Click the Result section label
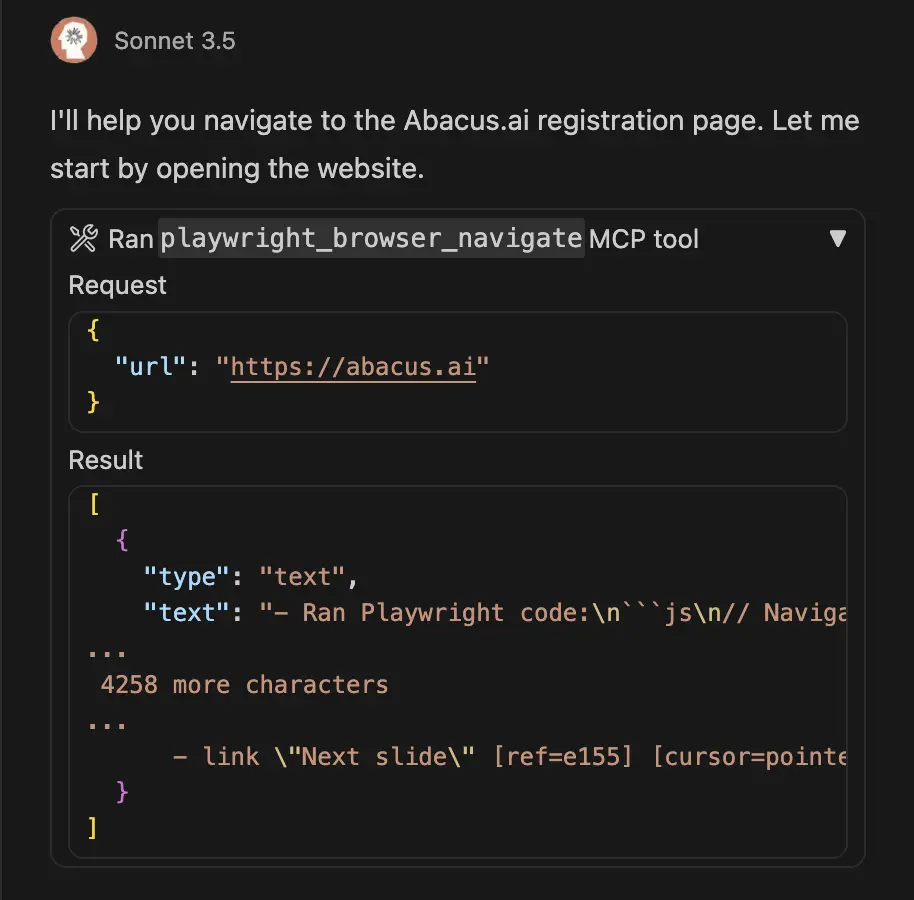 [106, 461]
